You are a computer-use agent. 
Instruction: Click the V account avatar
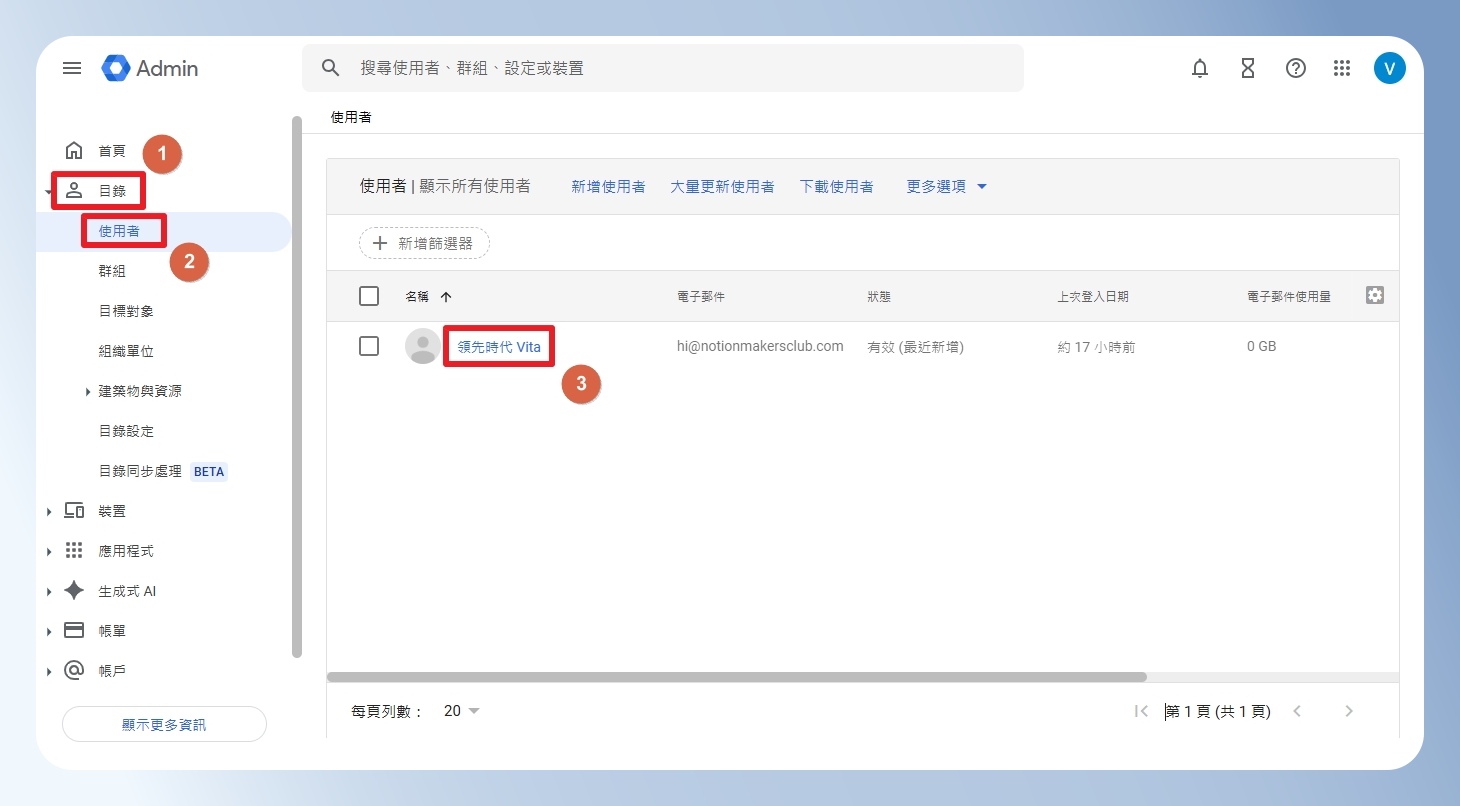1390,68
